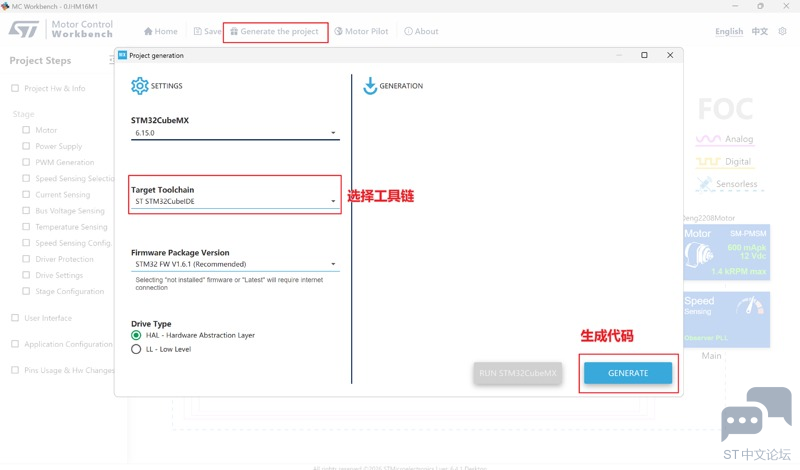The height and width of the screenshot is (470, 800).
Task: Click the Main label under cards
Action: point(711,356)
